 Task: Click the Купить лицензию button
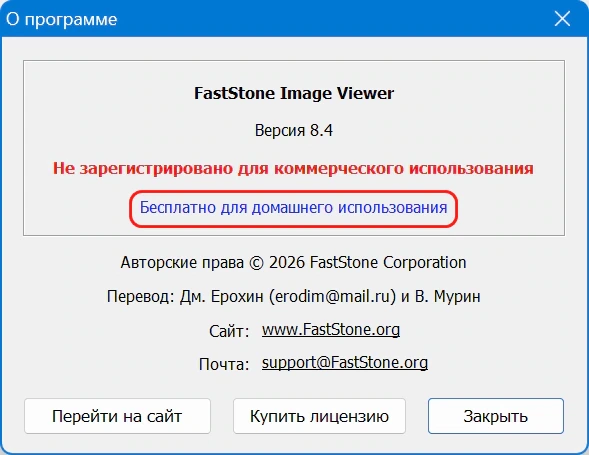coord(319,416)
